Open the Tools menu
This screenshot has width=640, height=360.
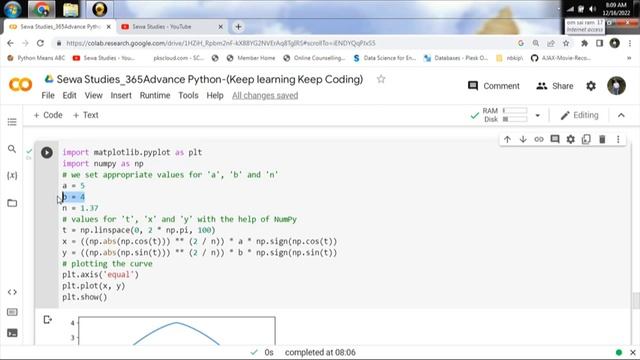pyautogui.click(x=188, y=96)
